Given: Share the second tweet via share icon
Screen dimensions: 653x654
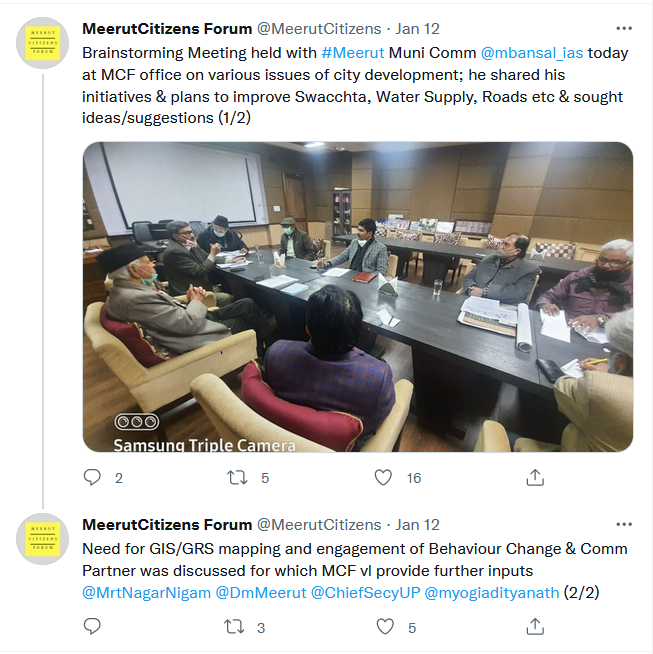Looking at the screenshot, I should pyautogui.click(x=535, y=626).
